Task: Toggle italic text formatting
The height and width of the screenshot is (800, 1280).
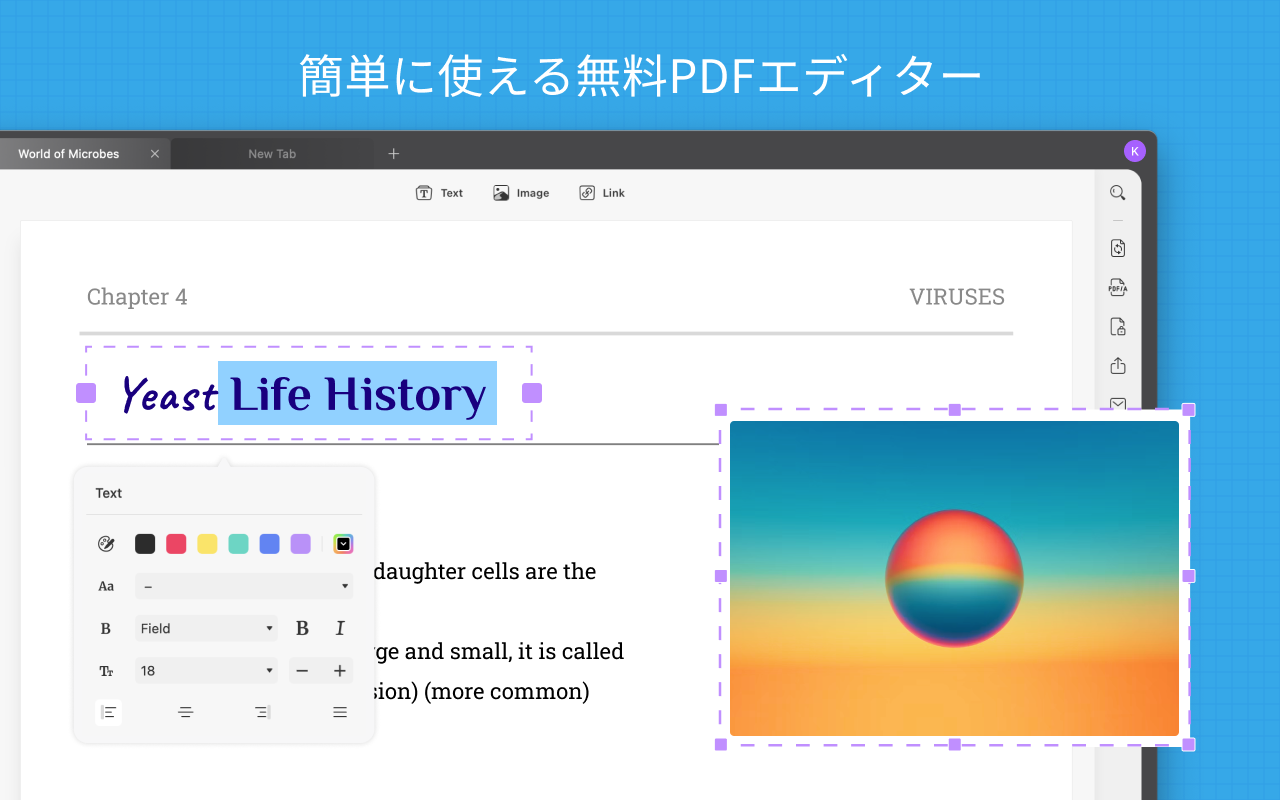Action: [x=340, y=628]
